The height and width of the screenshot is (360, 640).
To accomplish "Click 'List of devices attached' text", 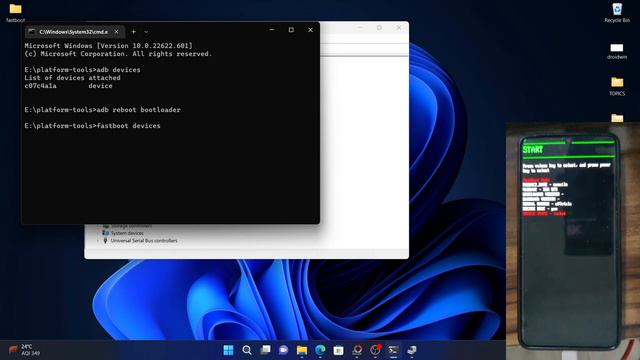I will (x=72, y=78).
